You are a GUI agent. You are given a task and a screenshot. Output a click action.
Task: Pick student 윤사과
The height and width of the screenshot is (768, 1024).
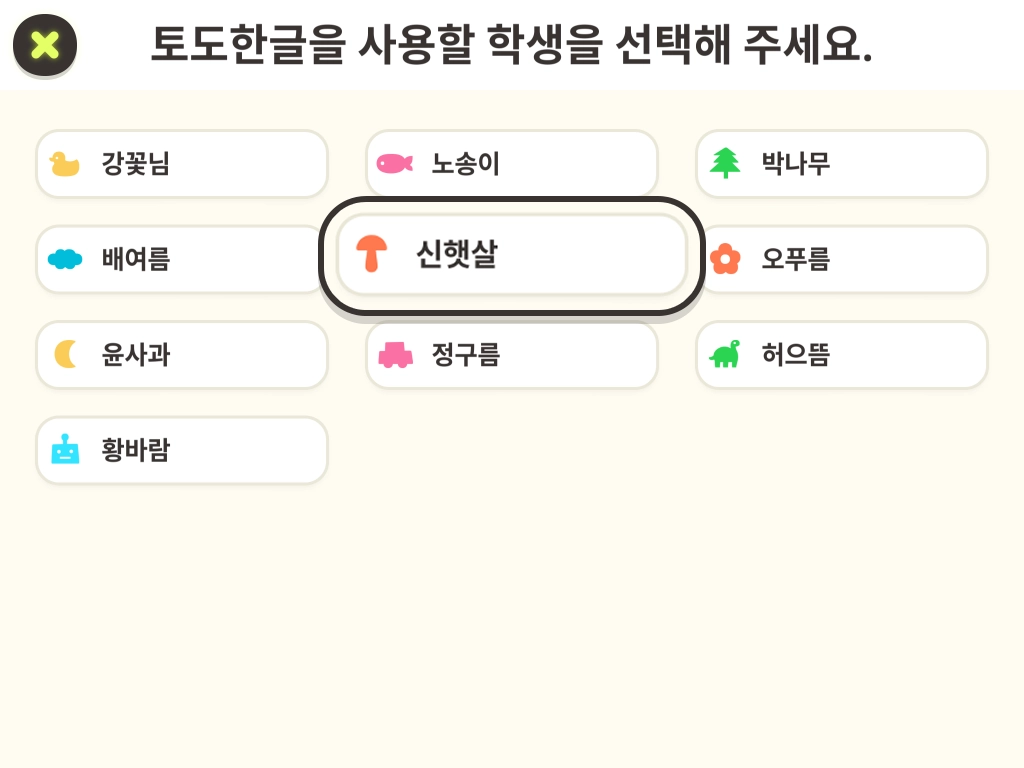coord(182,355)
